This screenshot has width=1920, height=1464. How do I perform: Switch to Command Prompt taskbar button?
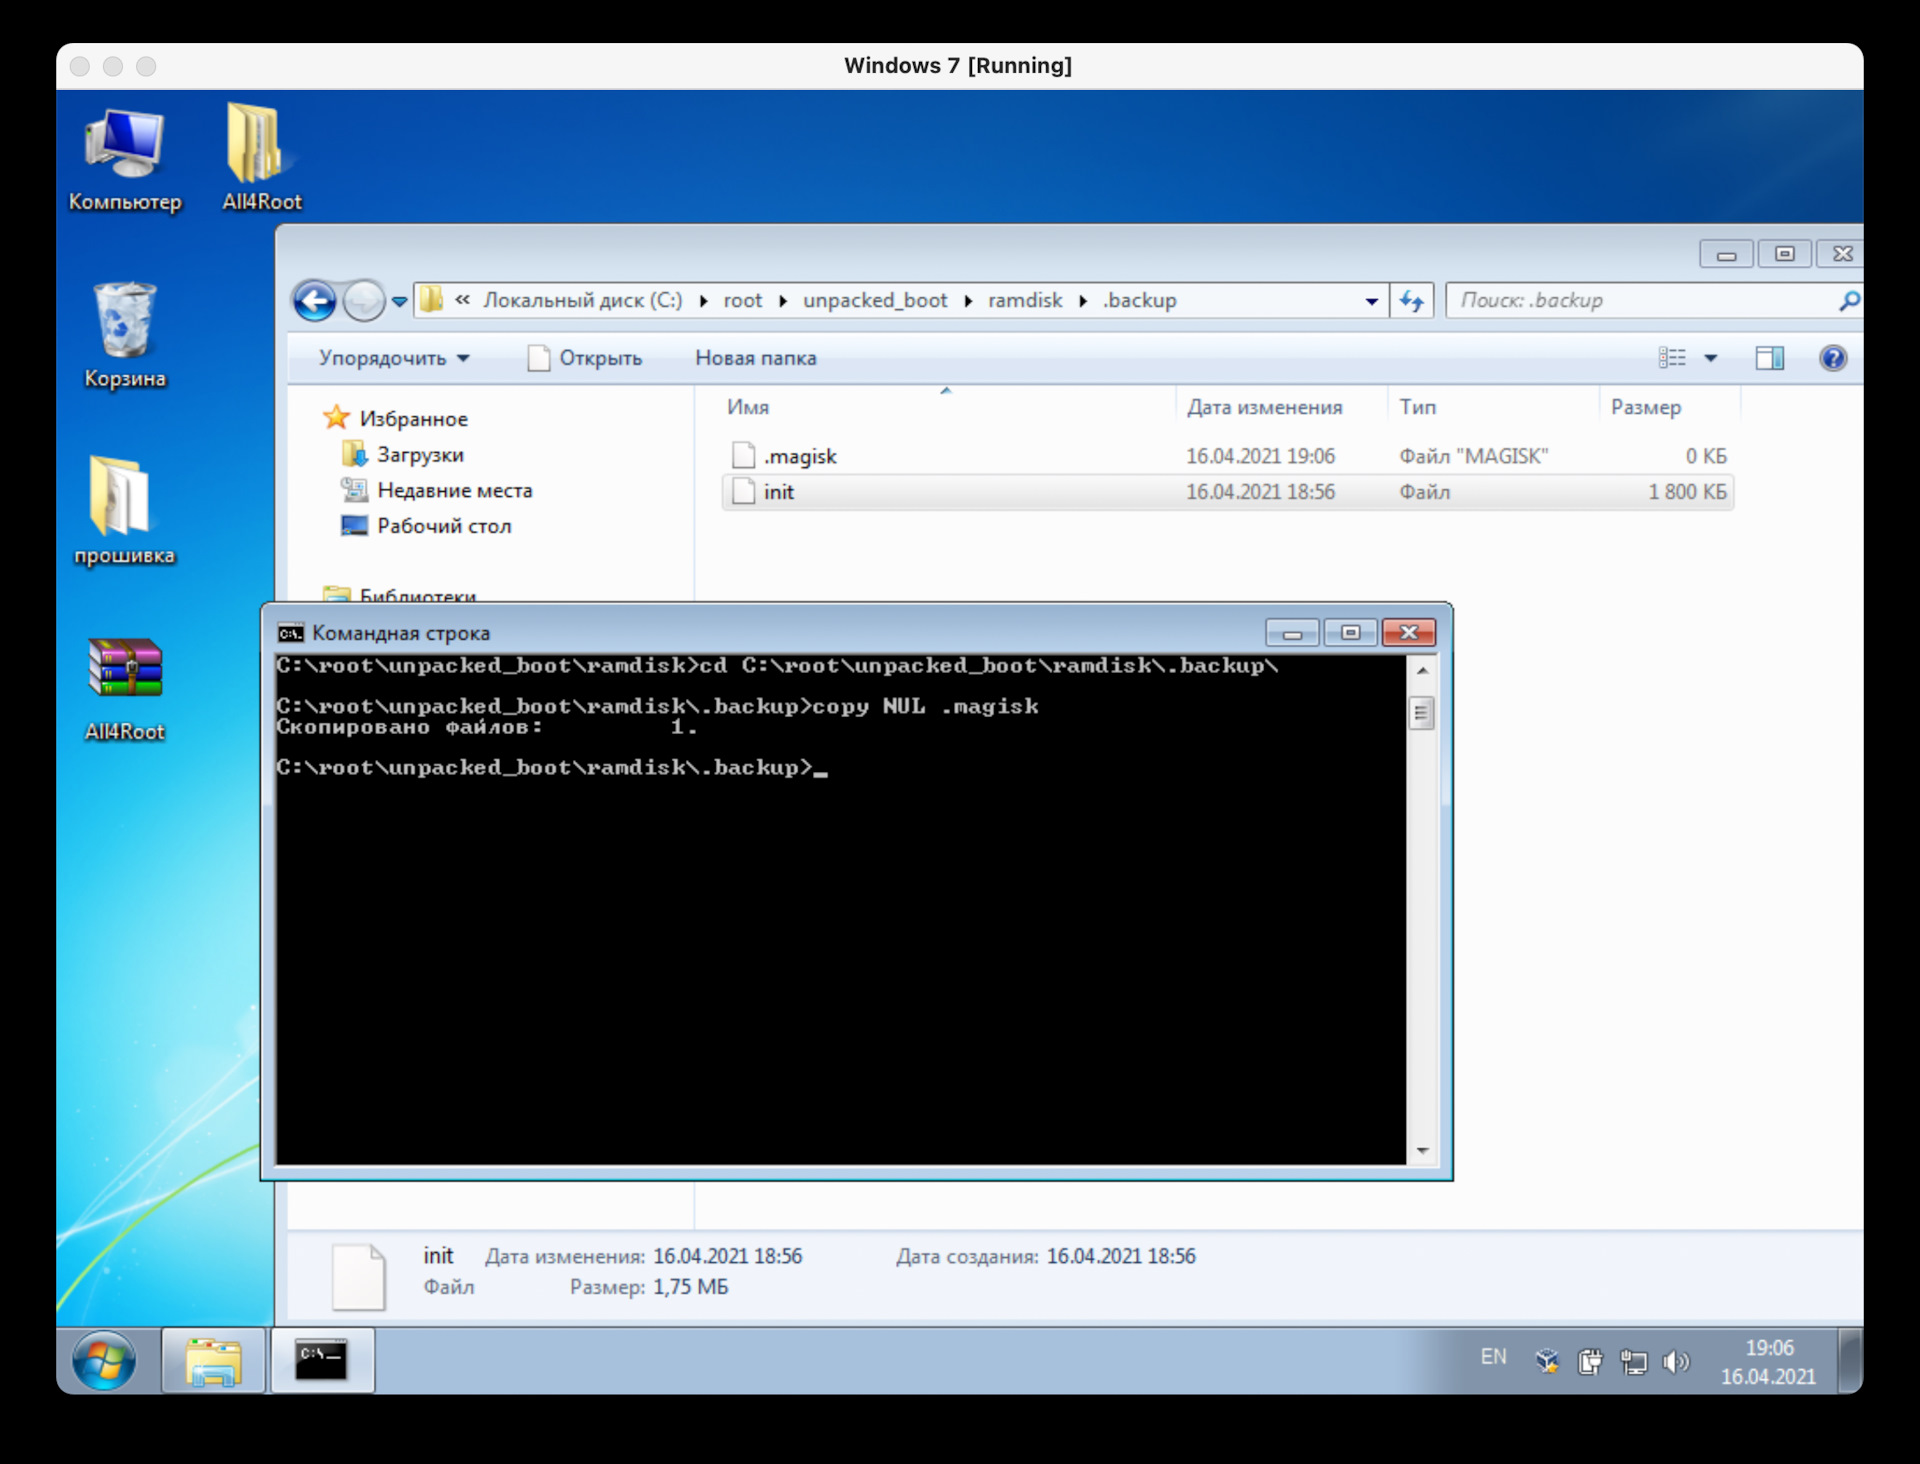tap(322, 1360)
